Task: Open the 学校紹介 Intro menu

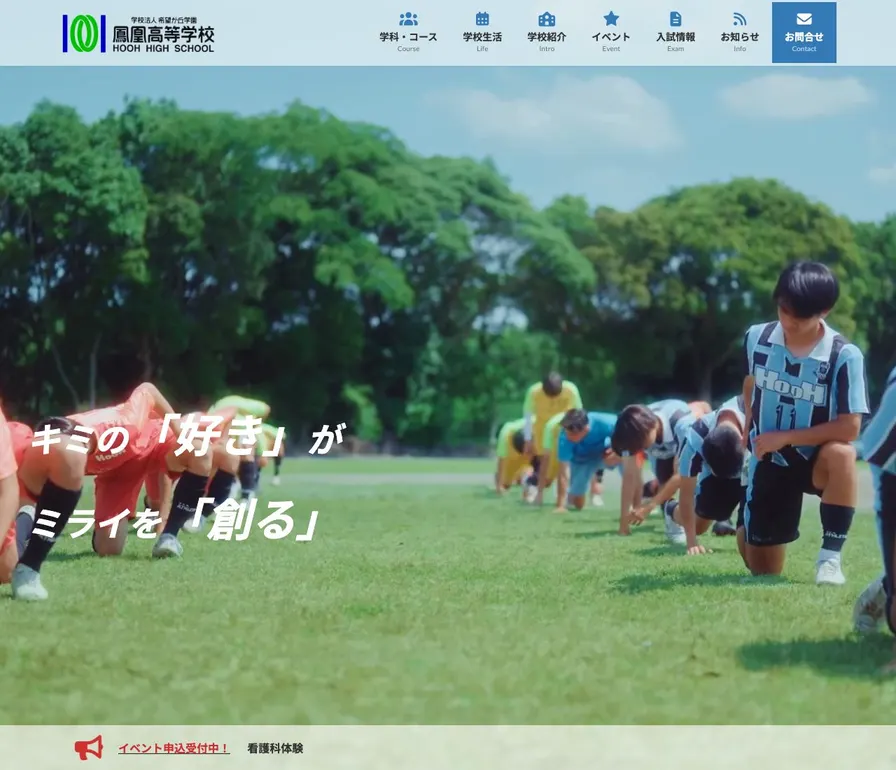Action: [547, 33]
